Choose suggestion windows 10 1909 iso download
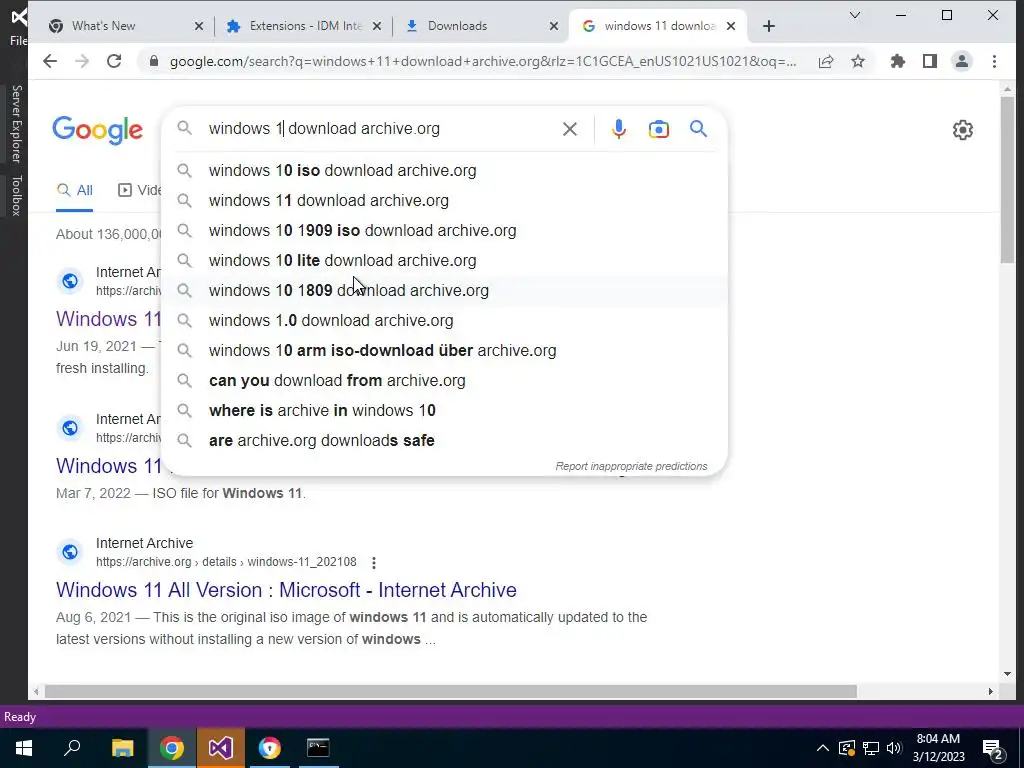The width and height of the screenshot is (1024, 768). (444, 231)
